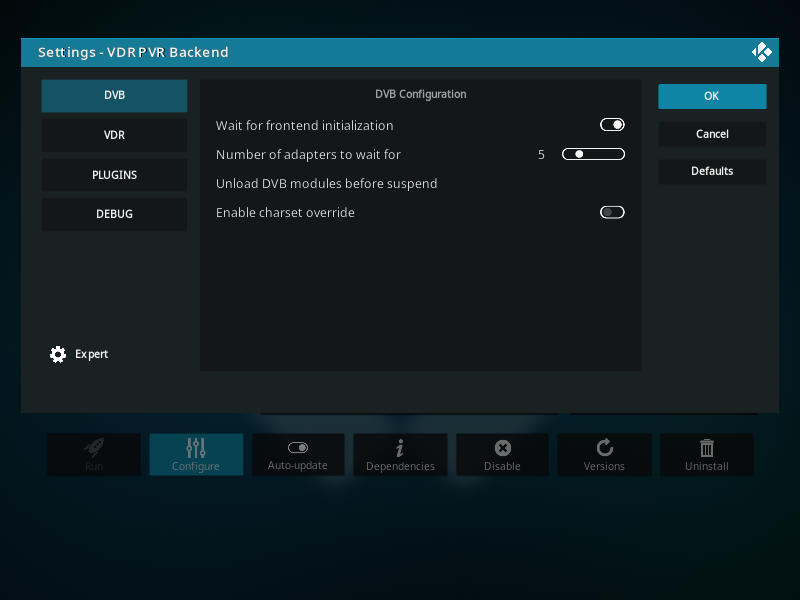
Task: Toggle the Auto-update switch
Action: pyautogui.click(x=298, y=447)
